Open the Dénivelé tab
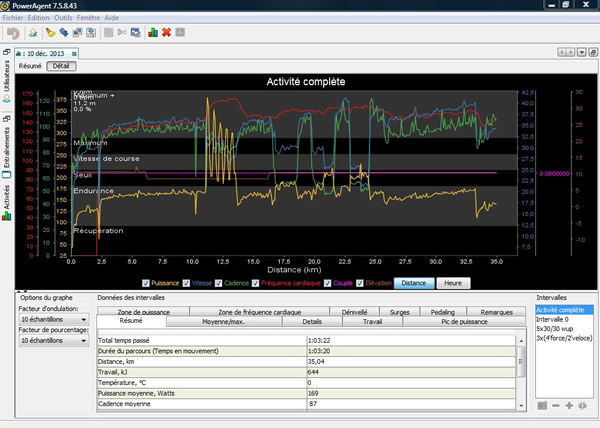The height and width of the screenshot is (428, 600). [354, 312]
